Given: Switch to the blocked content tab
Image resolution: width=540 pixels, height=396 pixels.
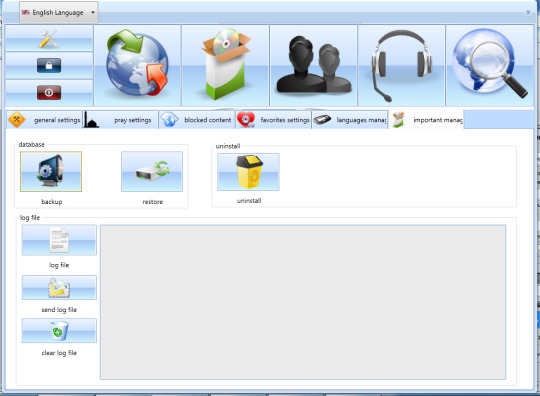Looking at the screenshot, I should pyautogui.click(x=197, y=120).
